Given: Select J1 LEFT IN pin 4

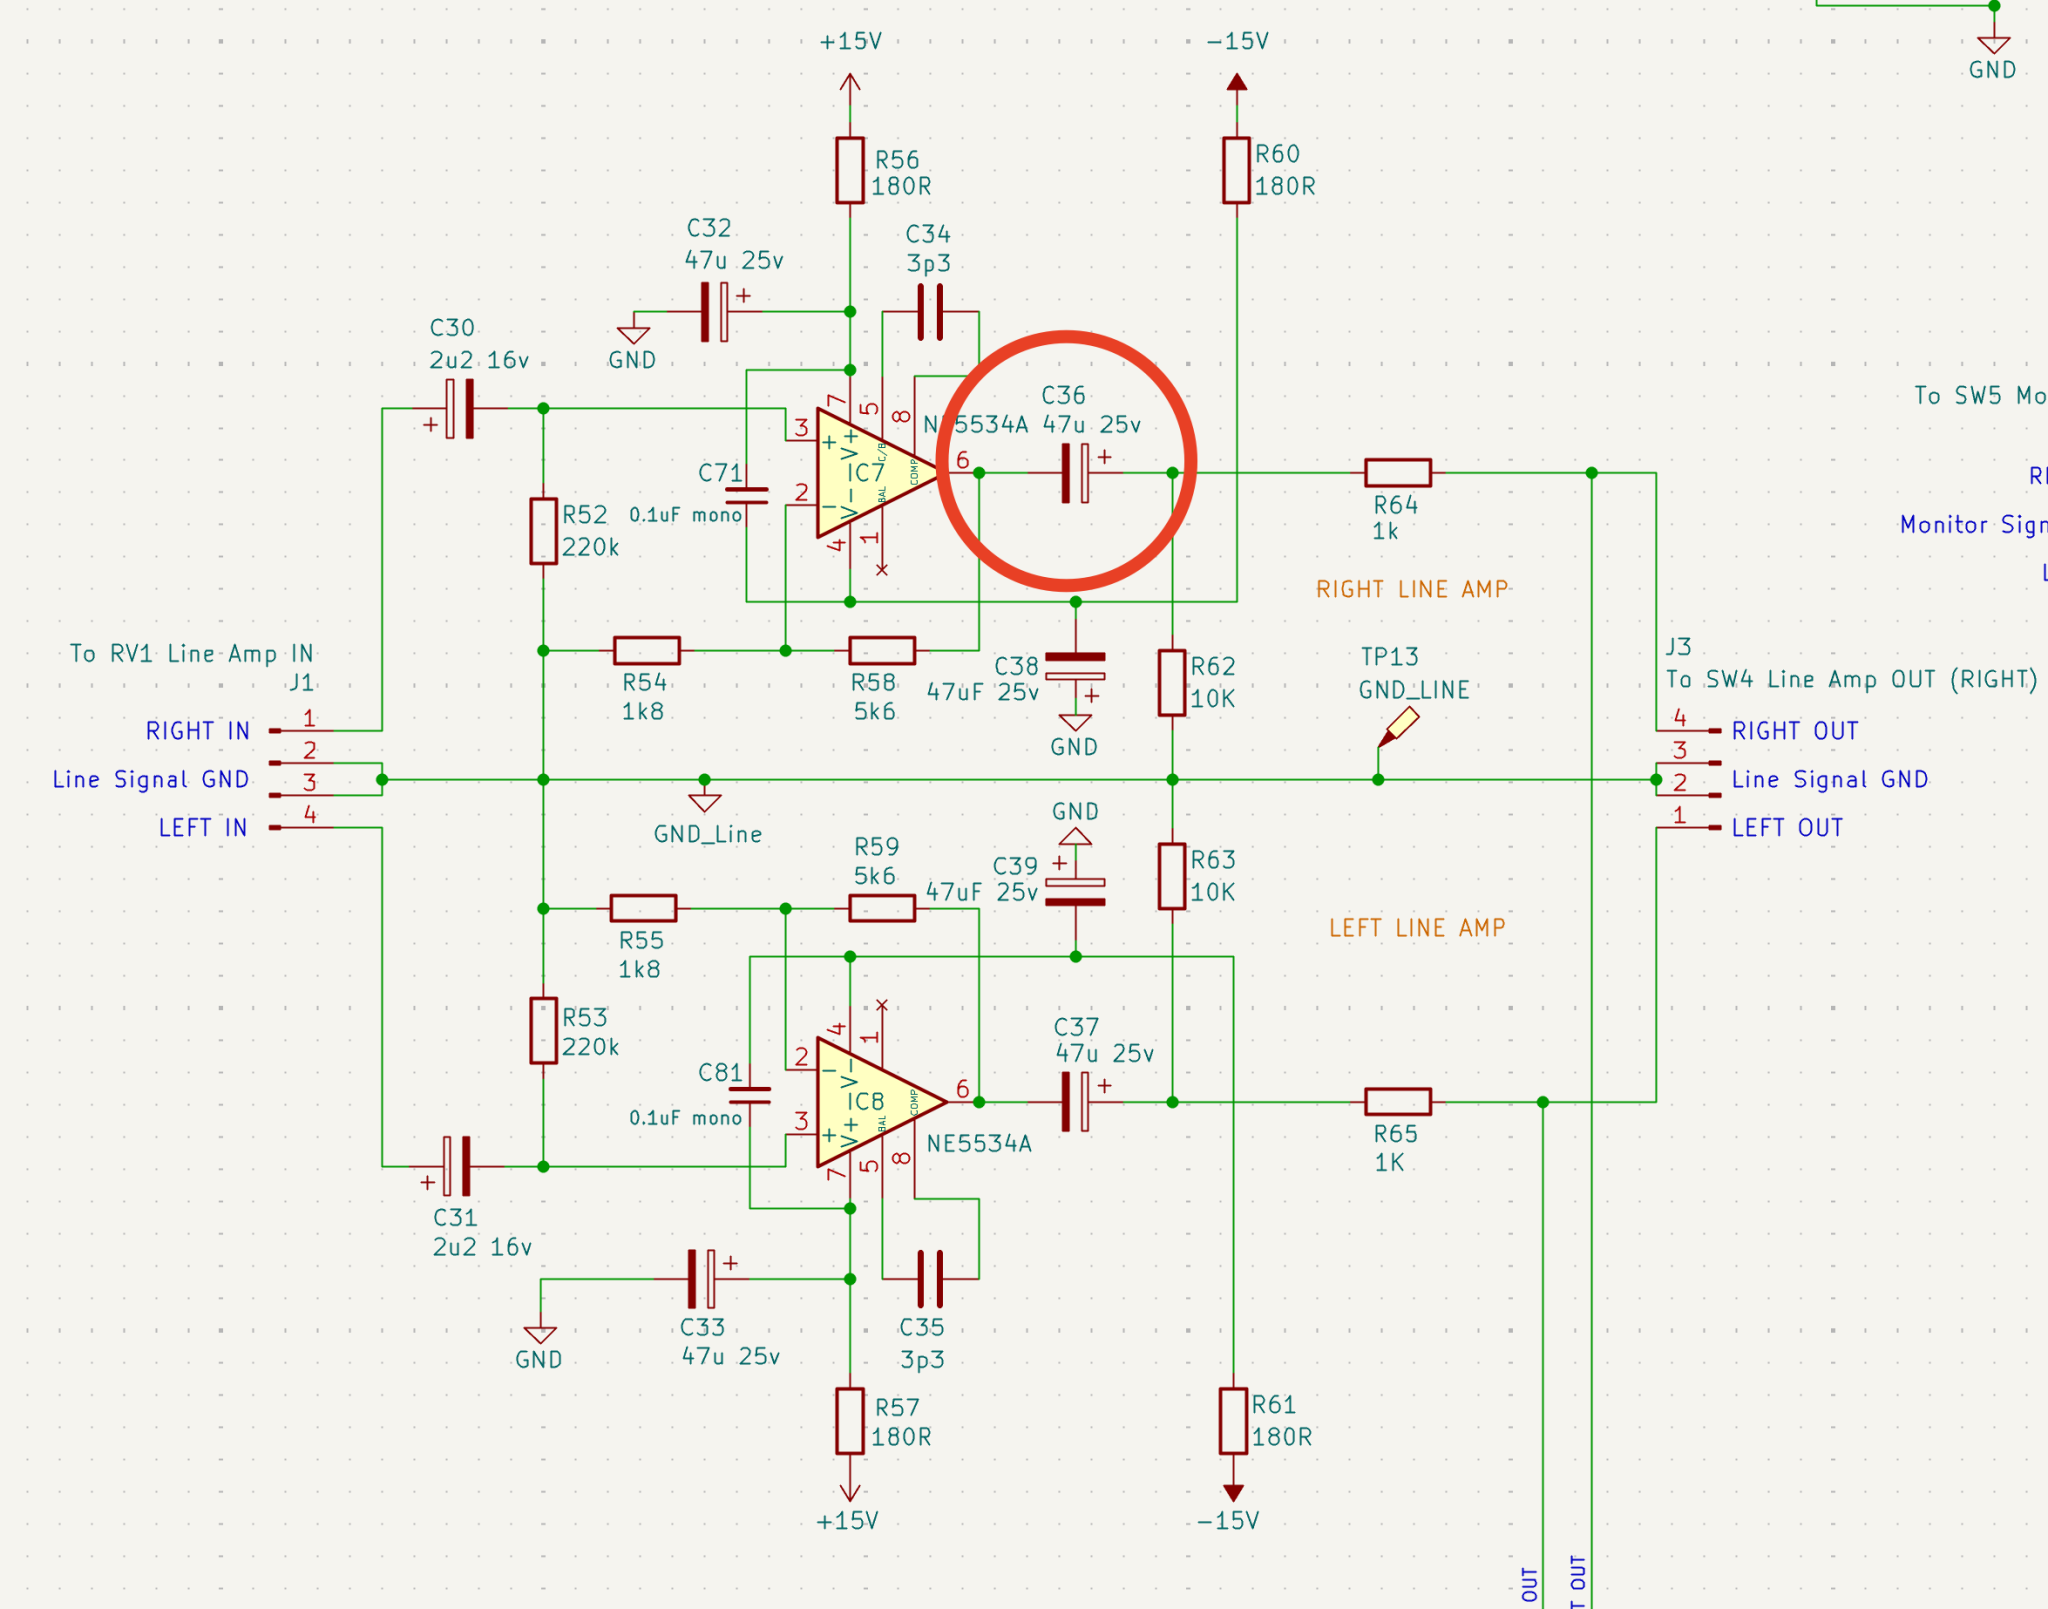Looking at the screenshot, I should [300, 828].
